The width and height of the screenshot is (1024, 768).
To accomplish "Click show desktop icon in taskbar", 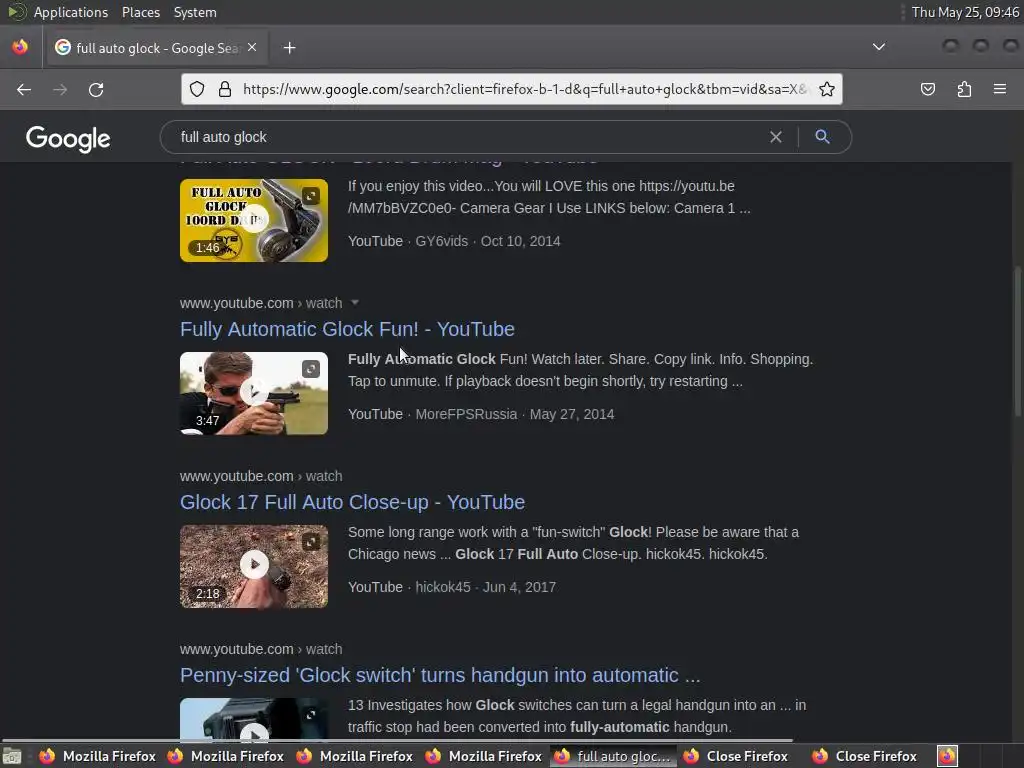I will point(12,756).
